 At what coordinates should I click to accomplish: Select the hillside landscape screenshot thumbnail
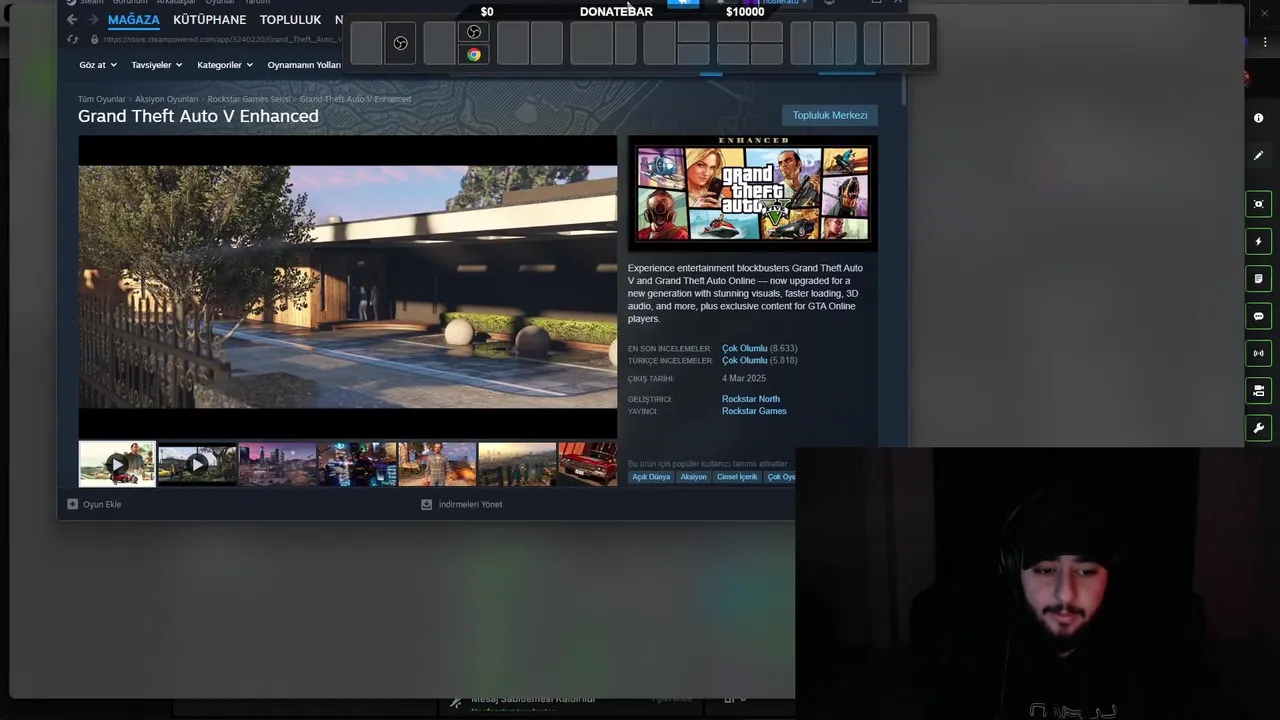517,464
